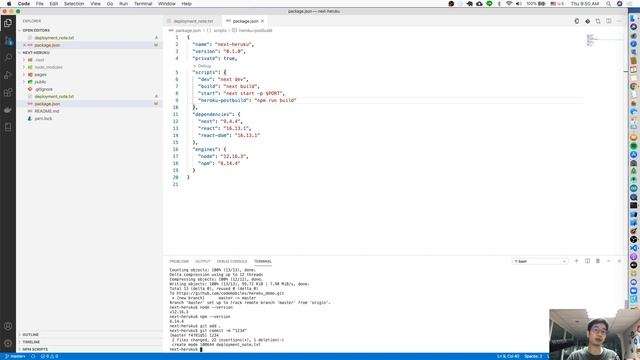This screenshot has width=640, height=360.
Task: Click the terminal panel scrollbar
Action: pyautogui.click(x=627, y=304)
